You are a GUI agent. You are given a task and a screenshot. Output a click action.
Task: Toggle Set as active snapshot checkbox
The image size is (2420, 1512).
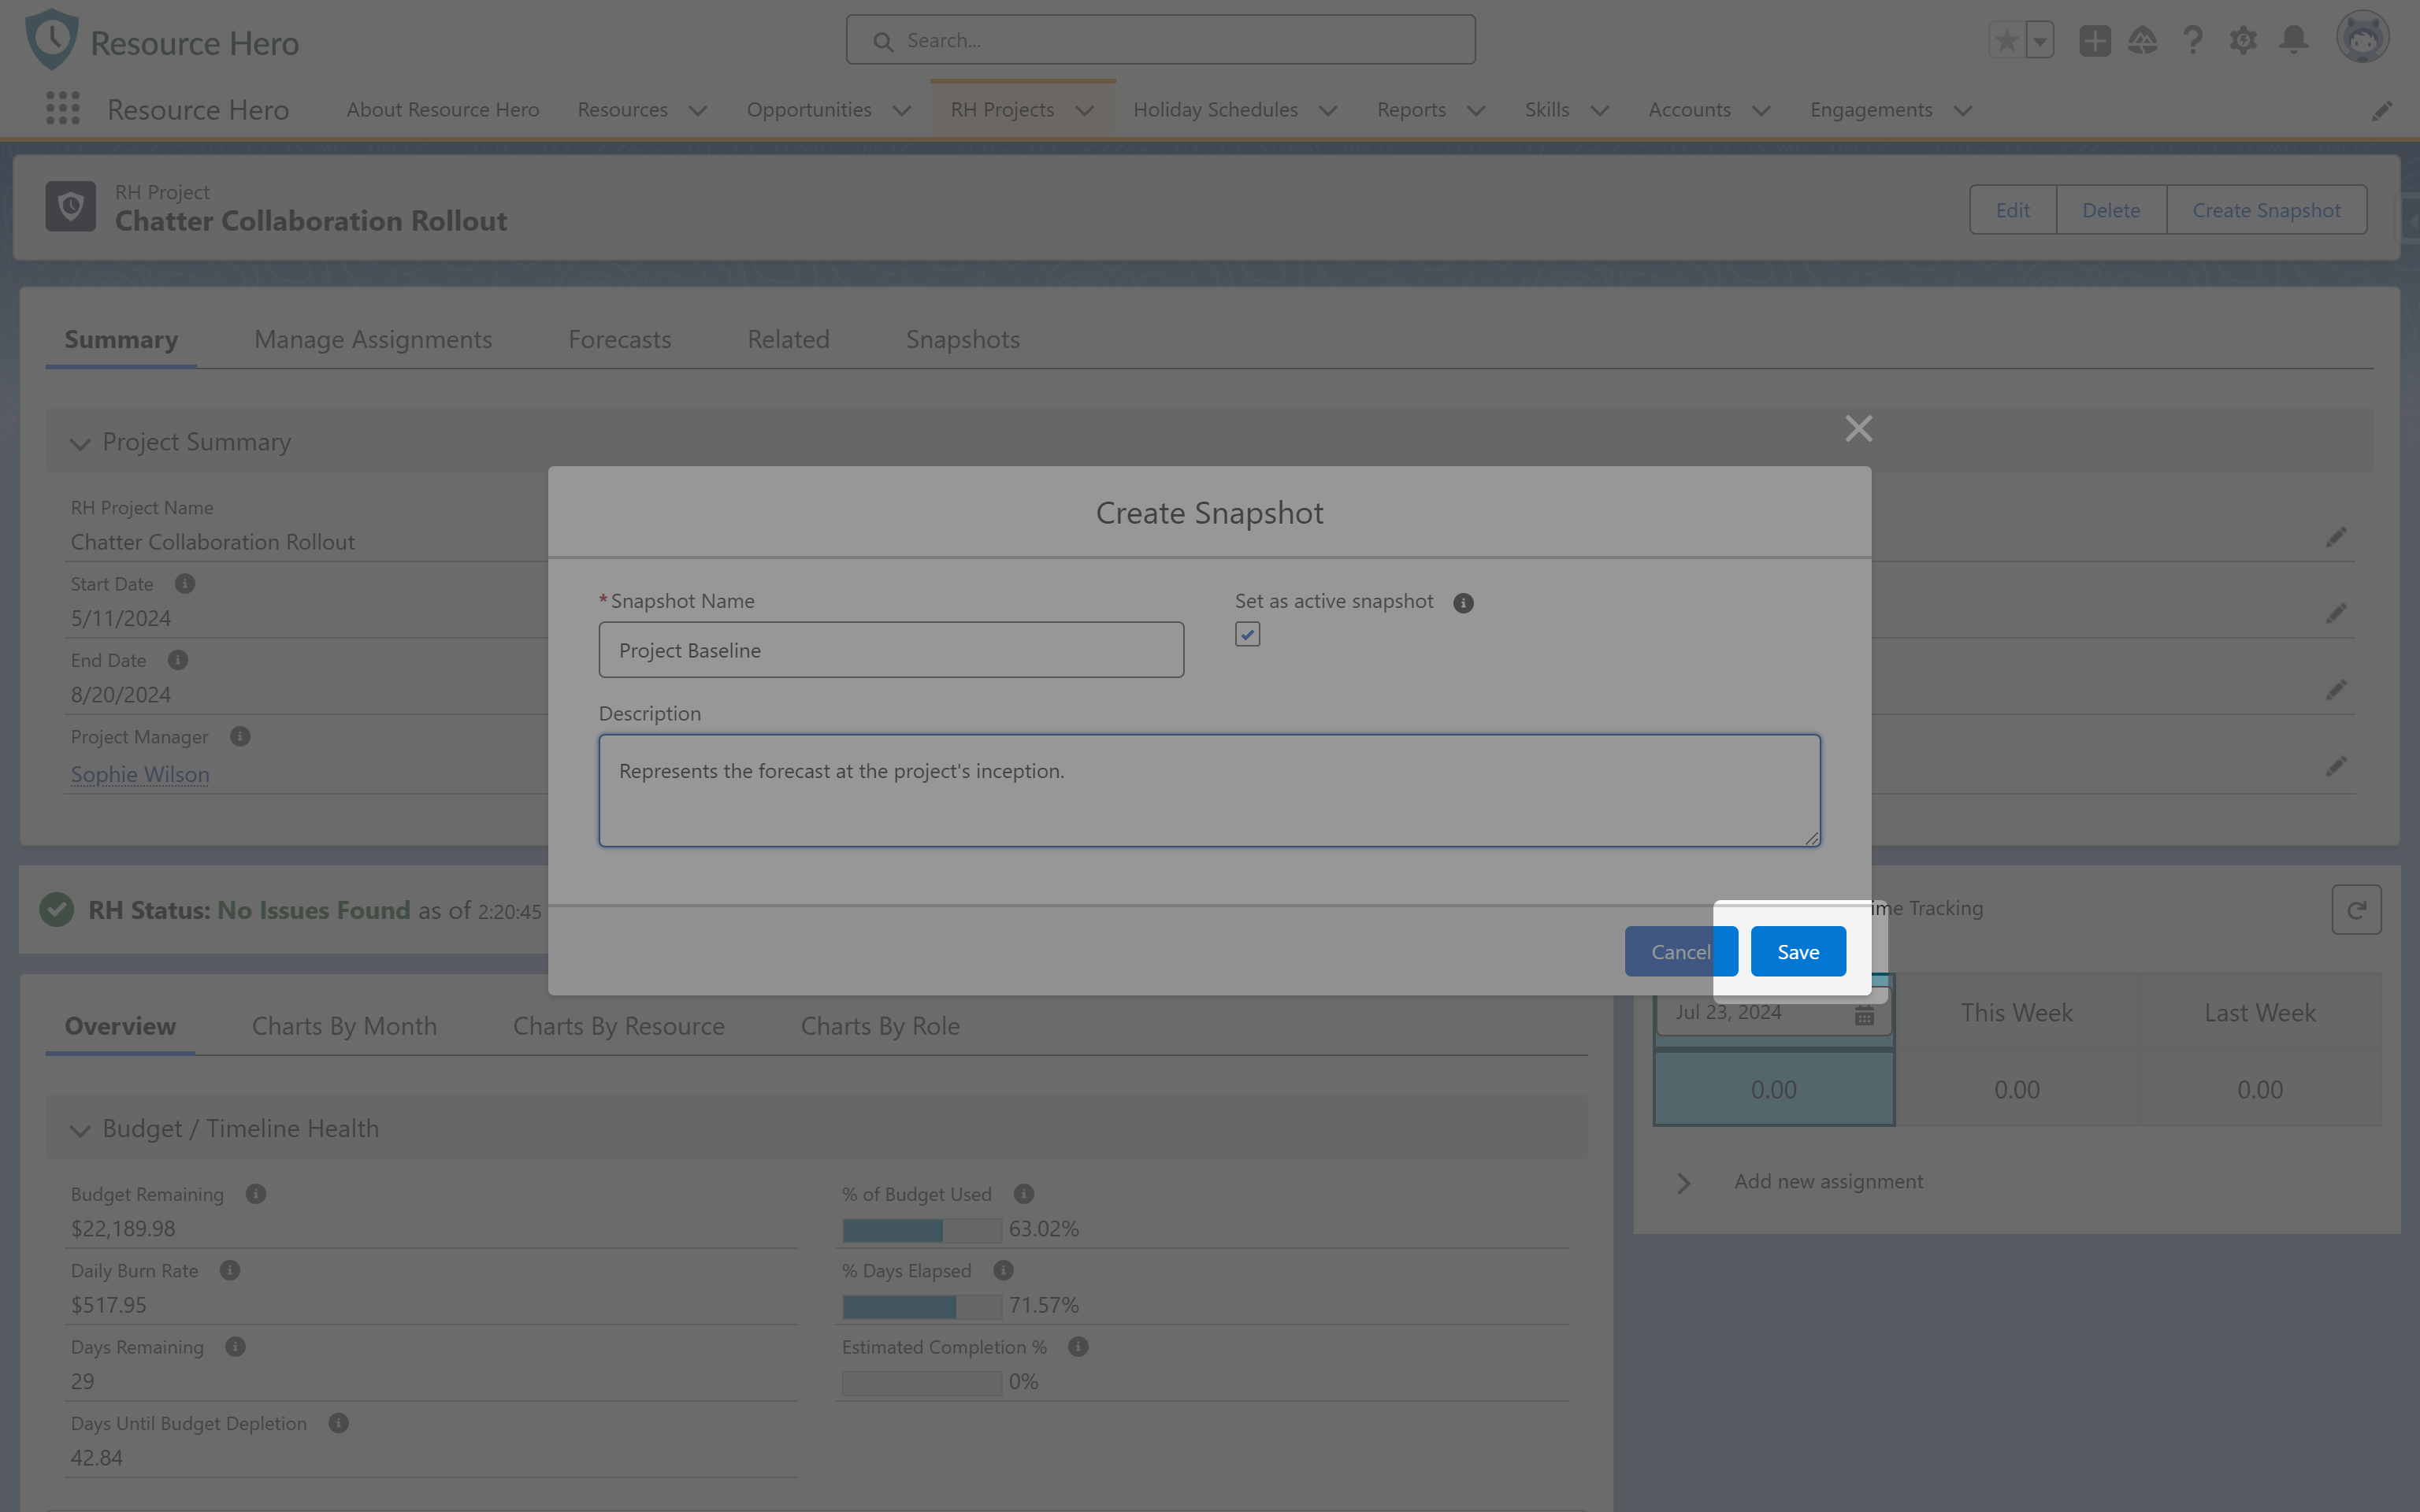(1247, 634)
